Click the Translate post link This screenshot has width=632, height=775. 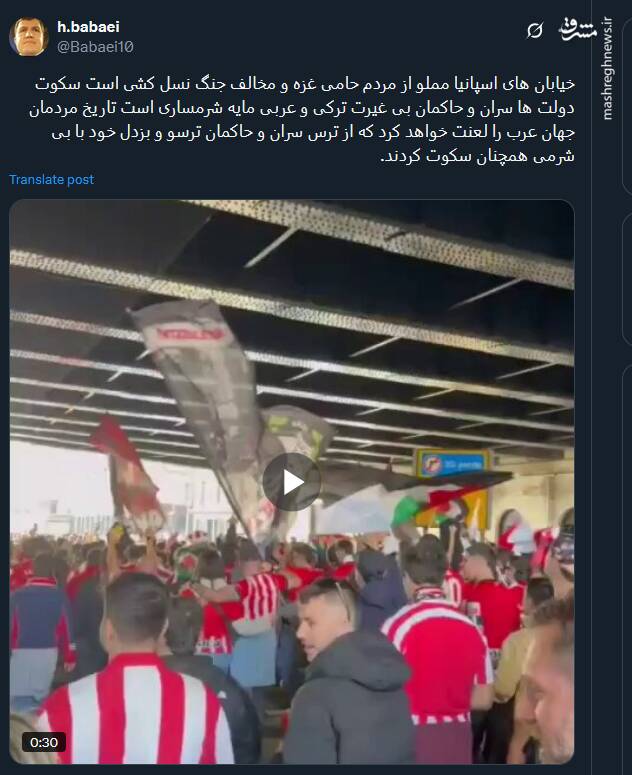(51, 179)
